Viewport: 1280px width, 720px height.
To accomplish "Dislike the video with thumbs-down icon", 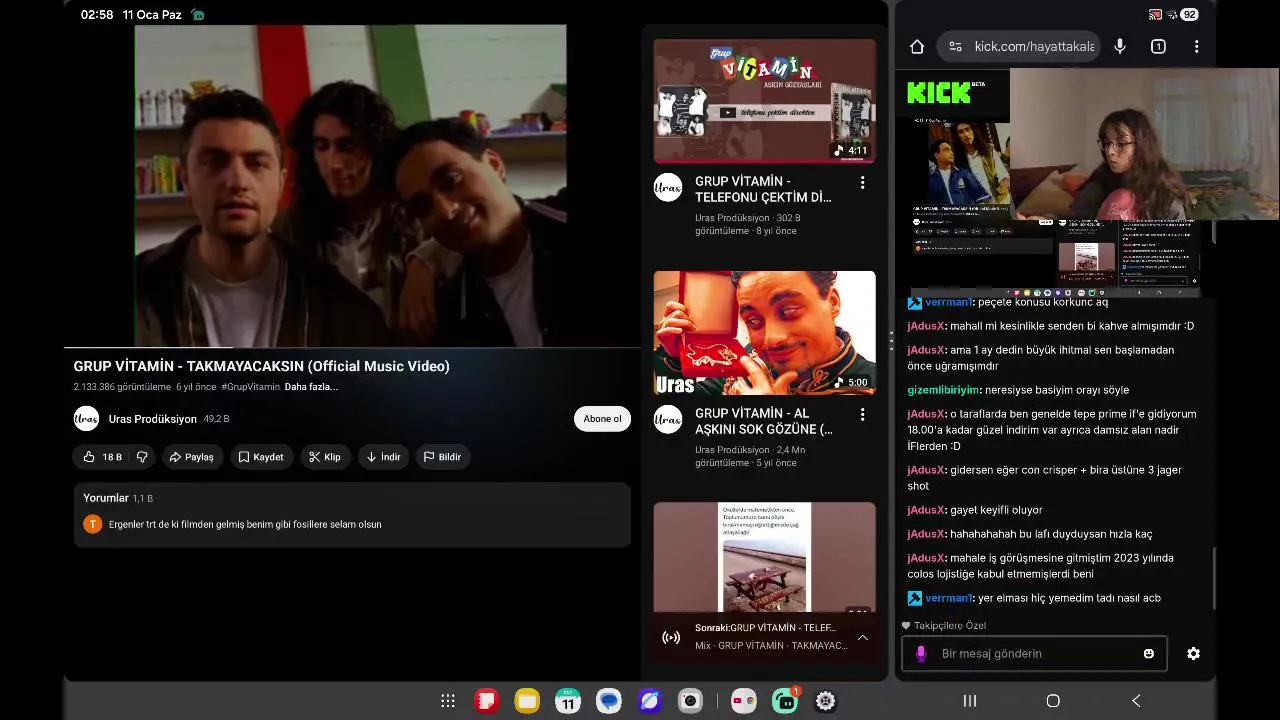I will tap(142, 457).
